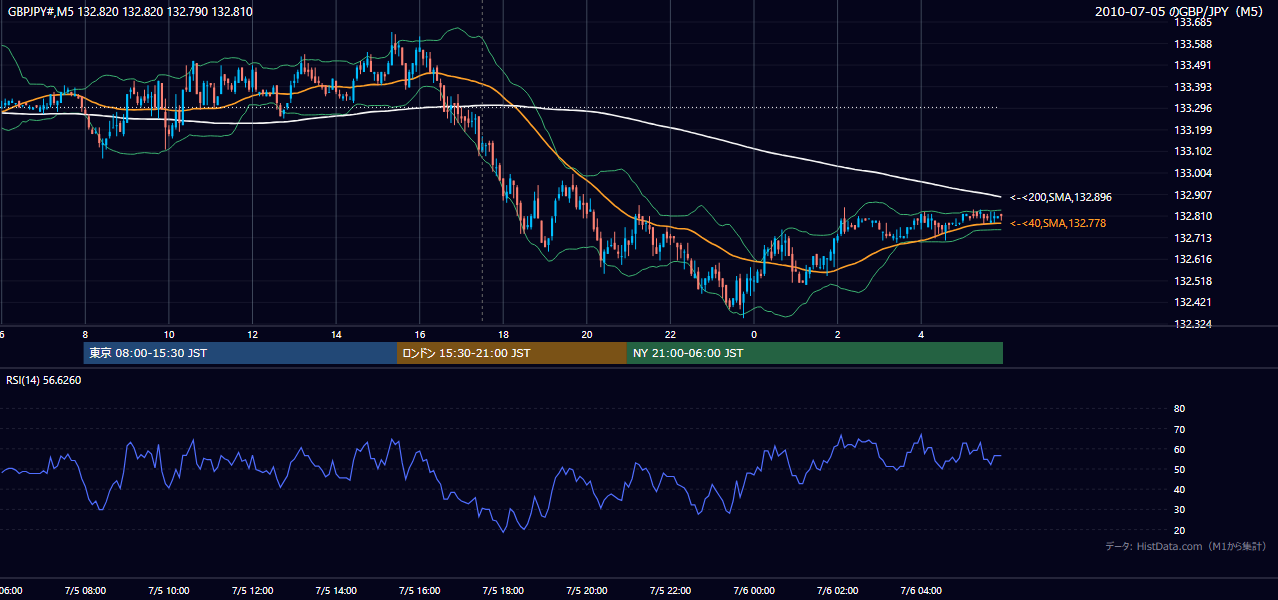
Task: Click hour label 2 under the price chart
Action: click(838, 335)
